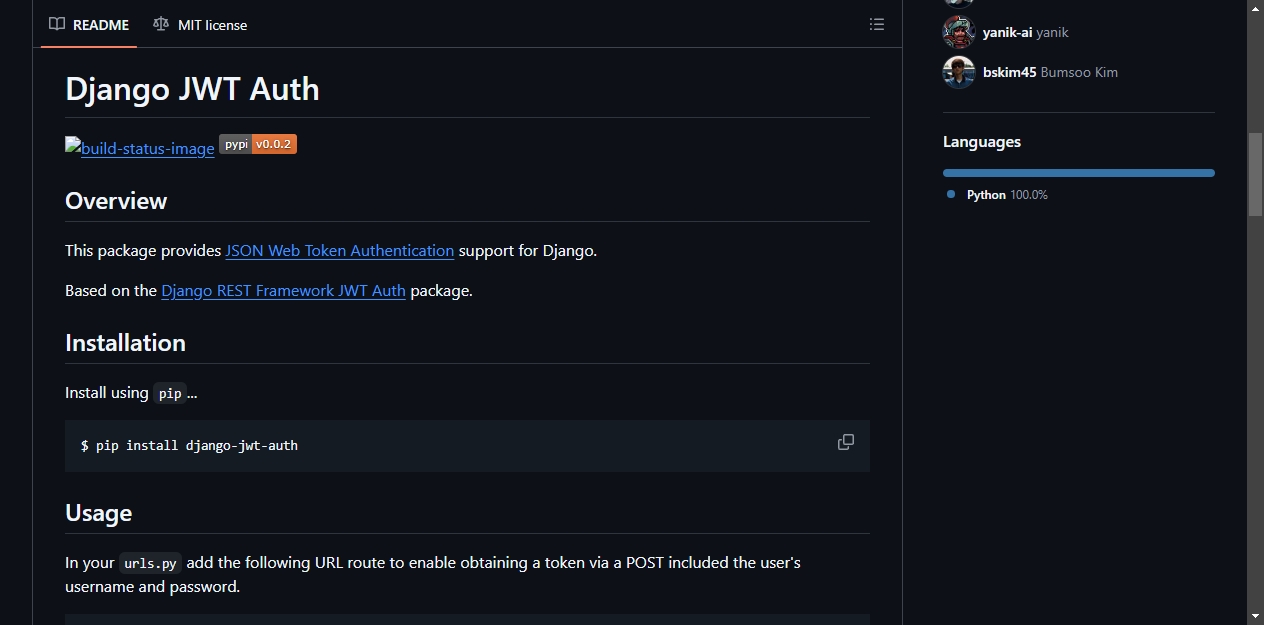Open yanik-ai contributor profile link

[x=1025, y=32]
